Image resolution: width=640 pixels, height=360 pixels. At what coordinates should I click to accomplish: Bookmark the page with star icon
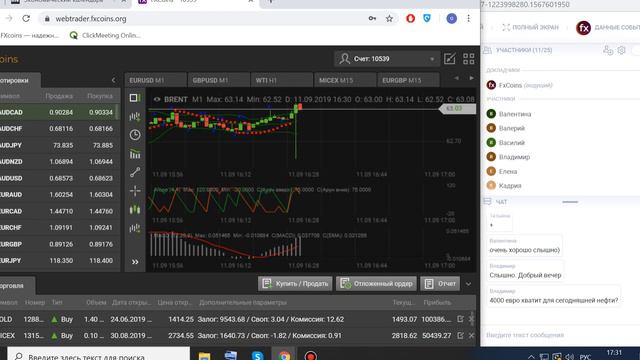(x=389, y=19)
